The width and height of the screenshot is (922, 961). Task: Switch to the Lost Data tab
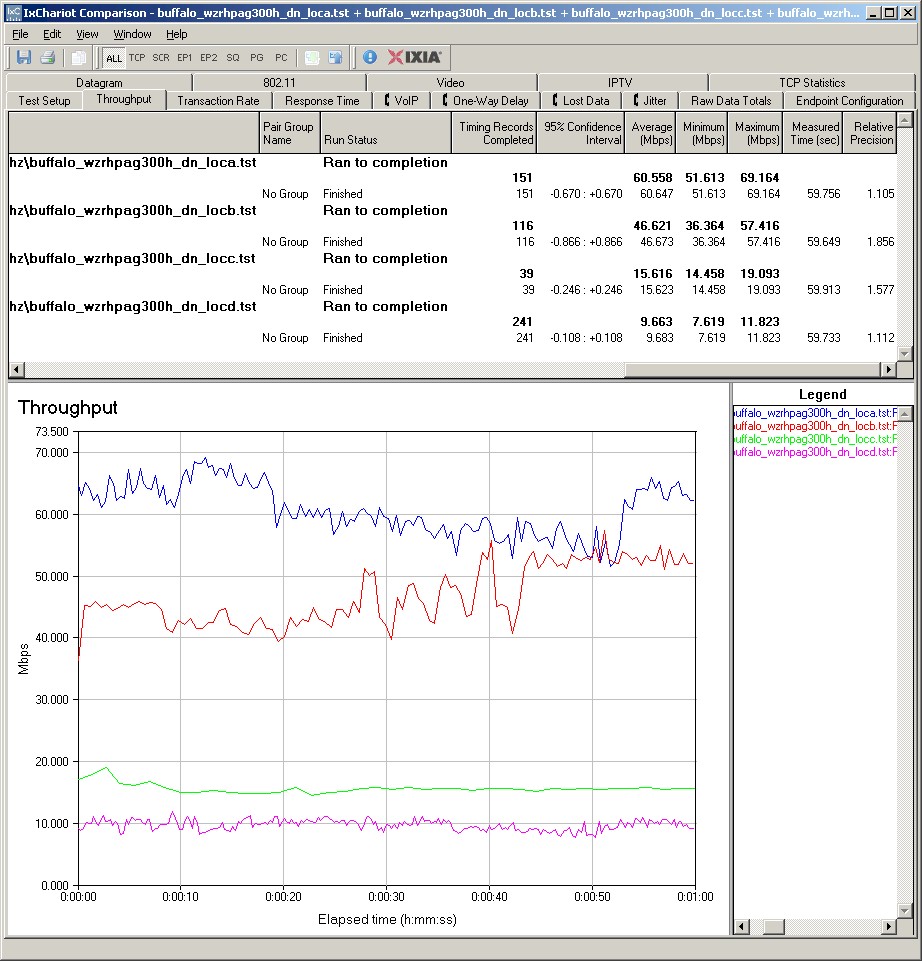[581, 101]
